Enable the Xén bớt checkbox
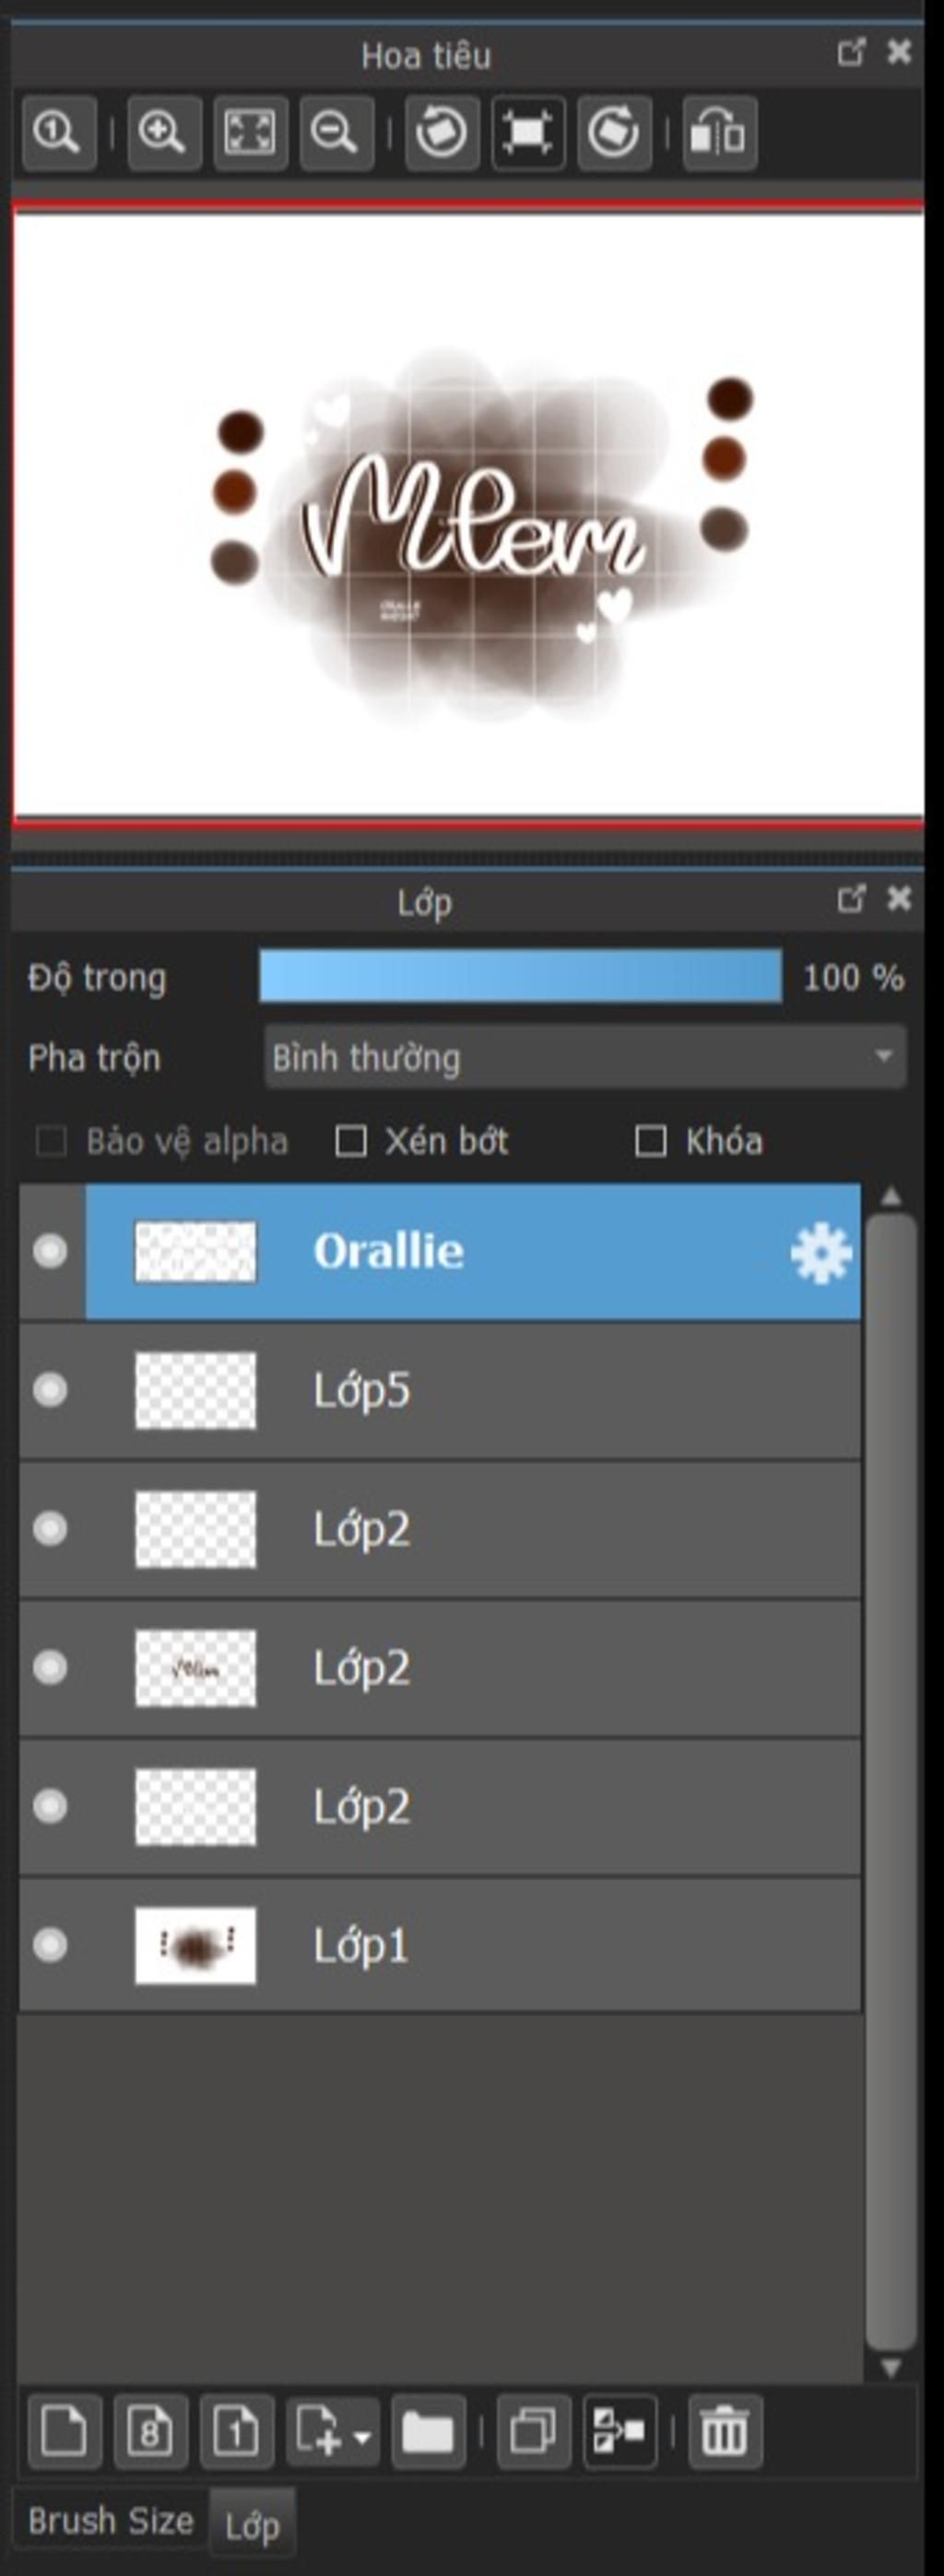 (350, 1141)
